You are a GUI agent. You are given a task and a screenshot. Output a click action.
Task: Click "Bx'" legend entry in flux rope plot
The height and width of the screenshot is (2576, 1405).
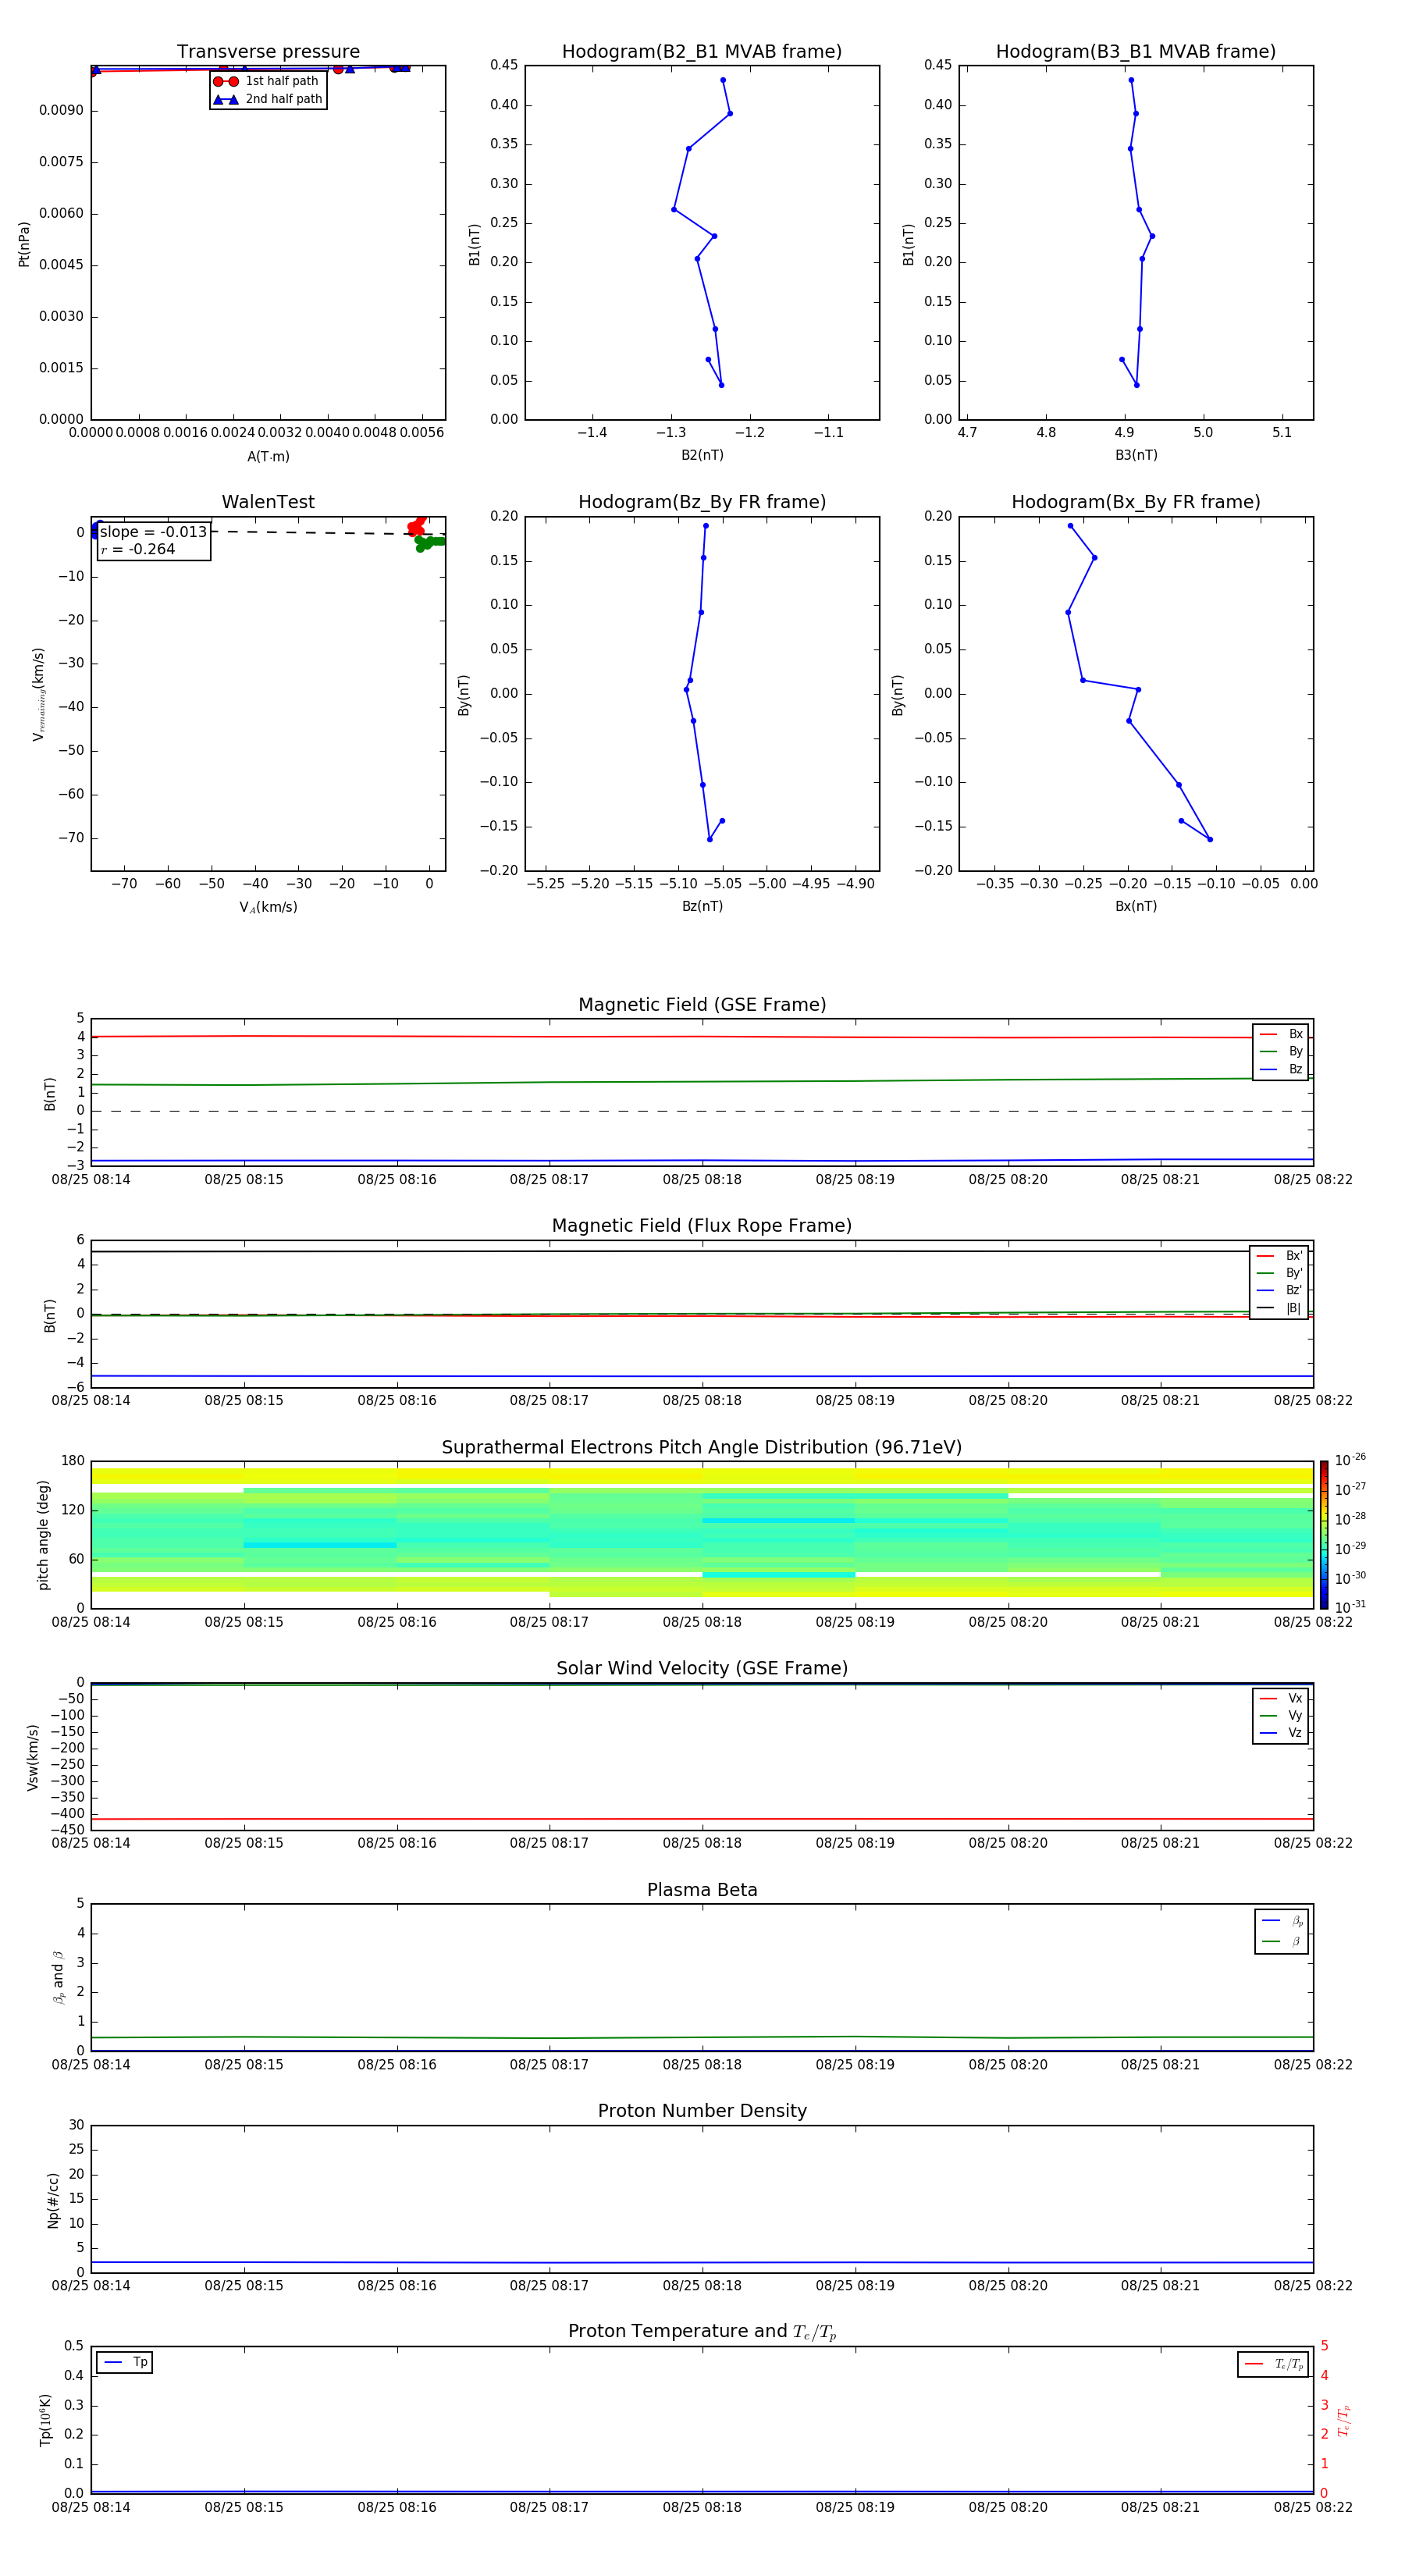[x=1279, y=1256]
